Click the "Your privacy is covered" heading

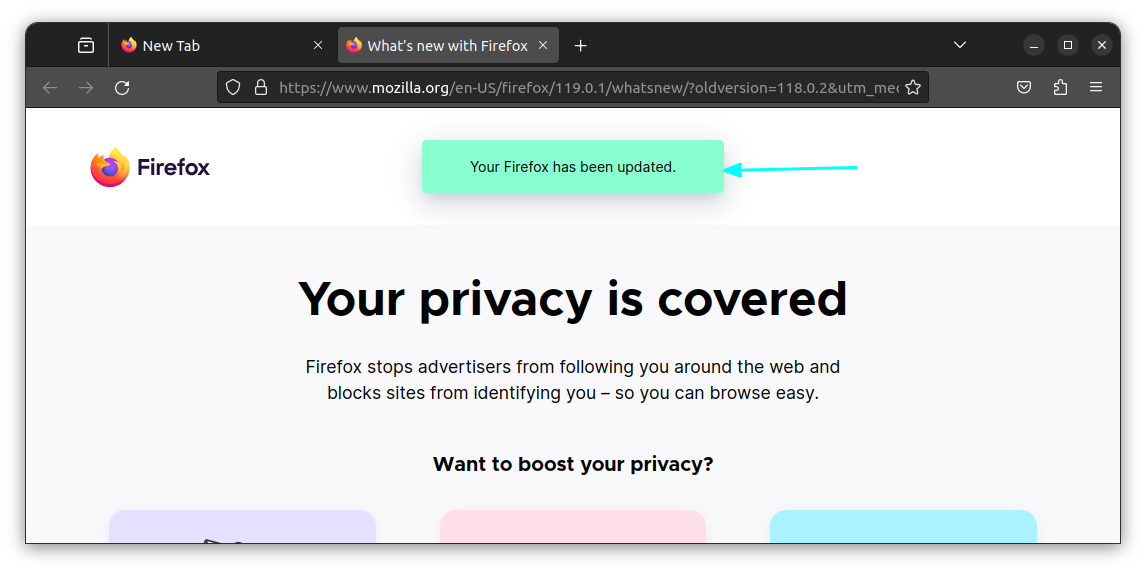pos(572,298)
